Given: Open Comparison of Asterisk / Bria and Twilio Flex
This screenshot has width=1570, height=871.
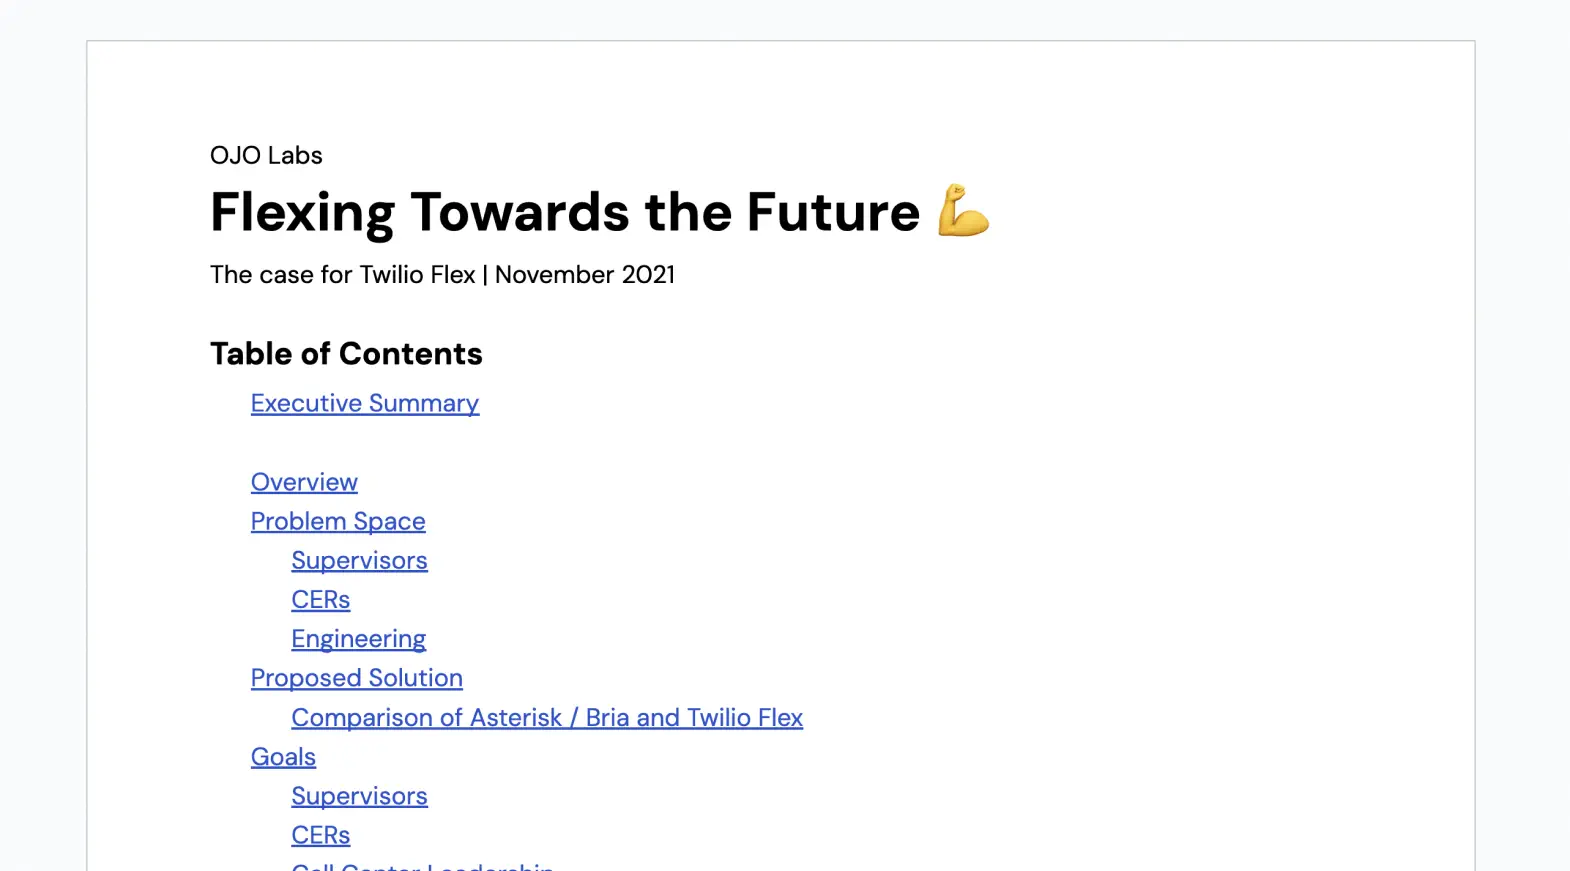Looking at the screenshot, I should tap(547, 717).
